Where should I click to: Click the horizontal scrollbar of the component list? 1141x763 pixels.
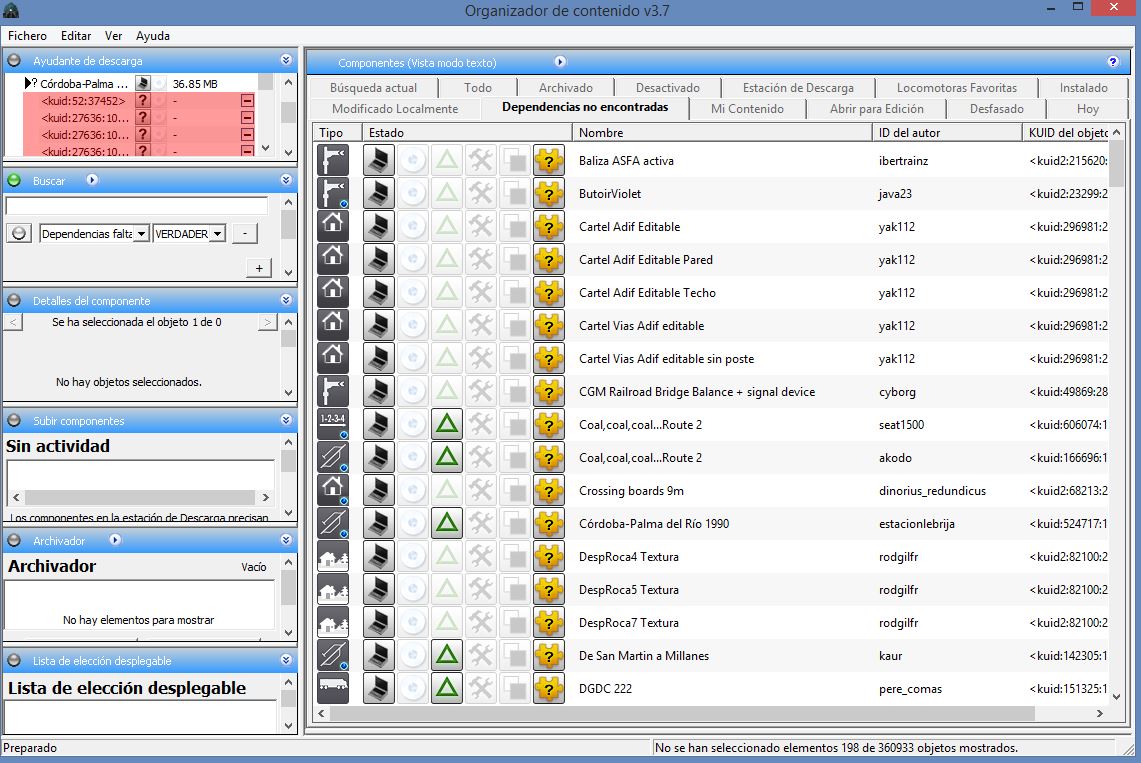click(682, 714)
